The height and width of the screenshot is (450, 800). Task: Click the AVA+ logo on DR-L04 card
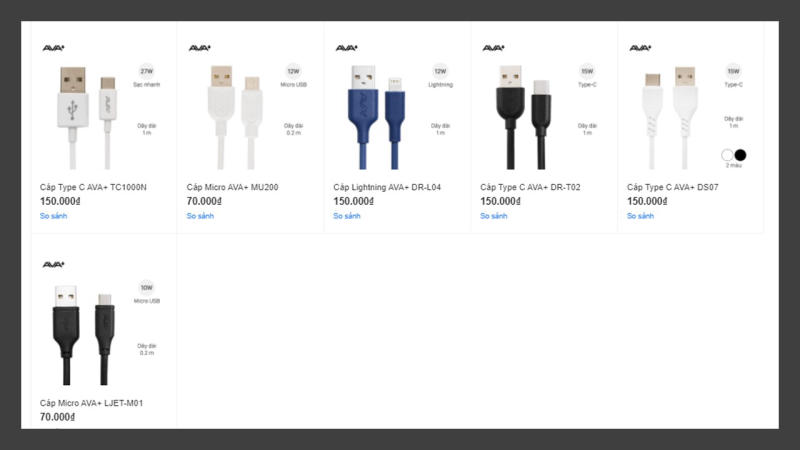347,48
